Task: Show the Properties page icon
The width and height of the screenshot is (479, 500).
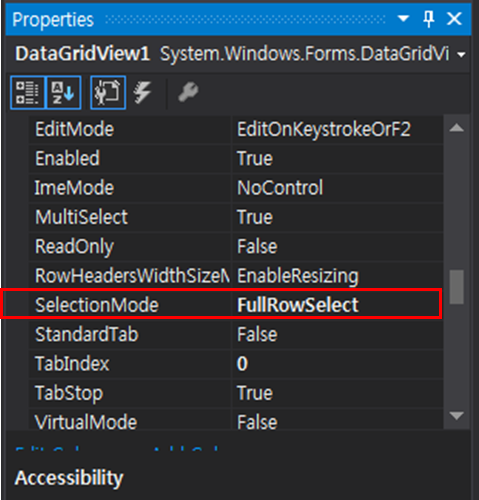Action: coord(108,92)
